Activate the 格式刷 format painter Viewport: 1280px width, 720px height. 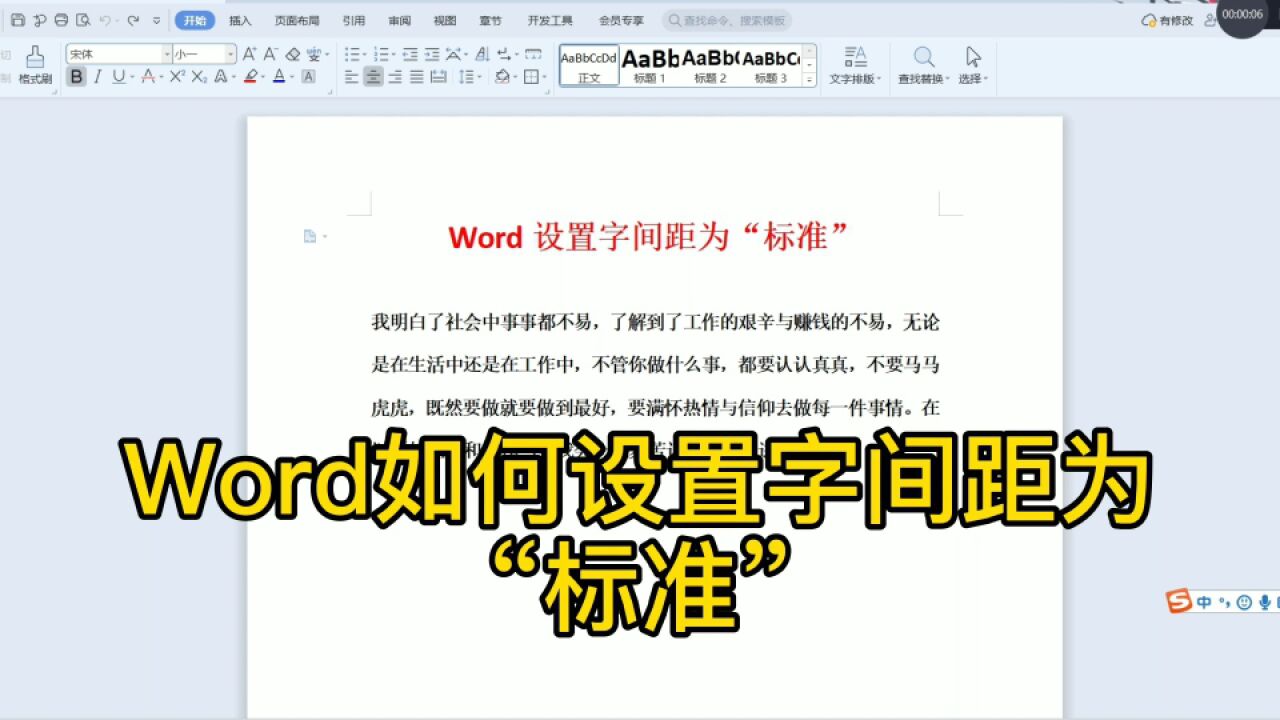point(35,64)
